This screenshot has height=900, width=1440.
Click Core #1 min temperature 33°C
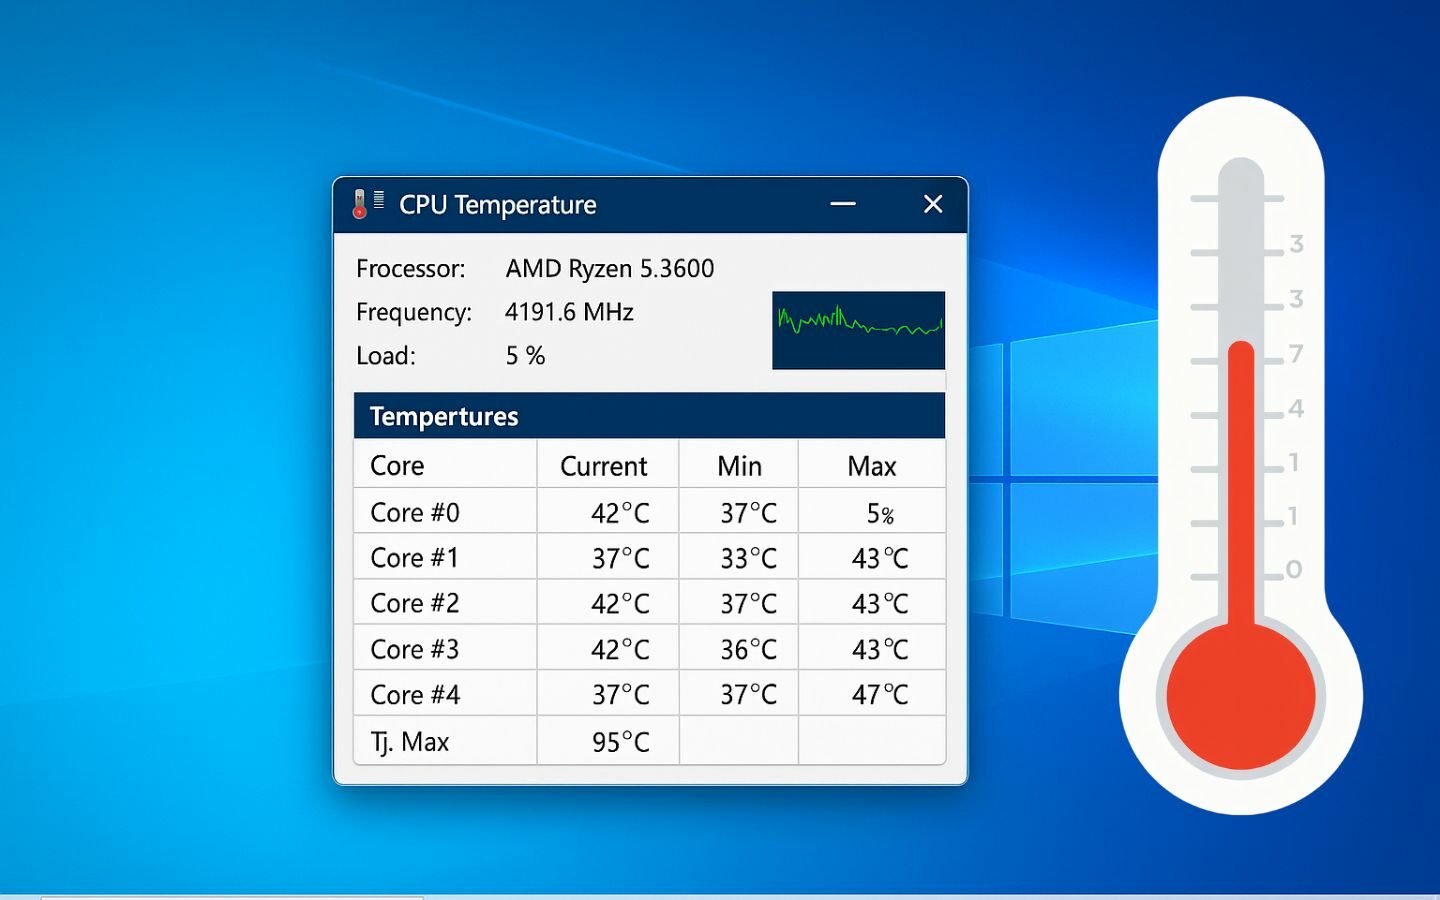pos(749,559)
